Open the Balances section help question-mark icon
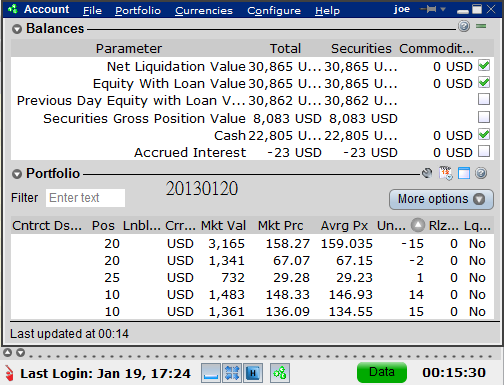Viewport: 504px width, 385px height. coord(464,26)
